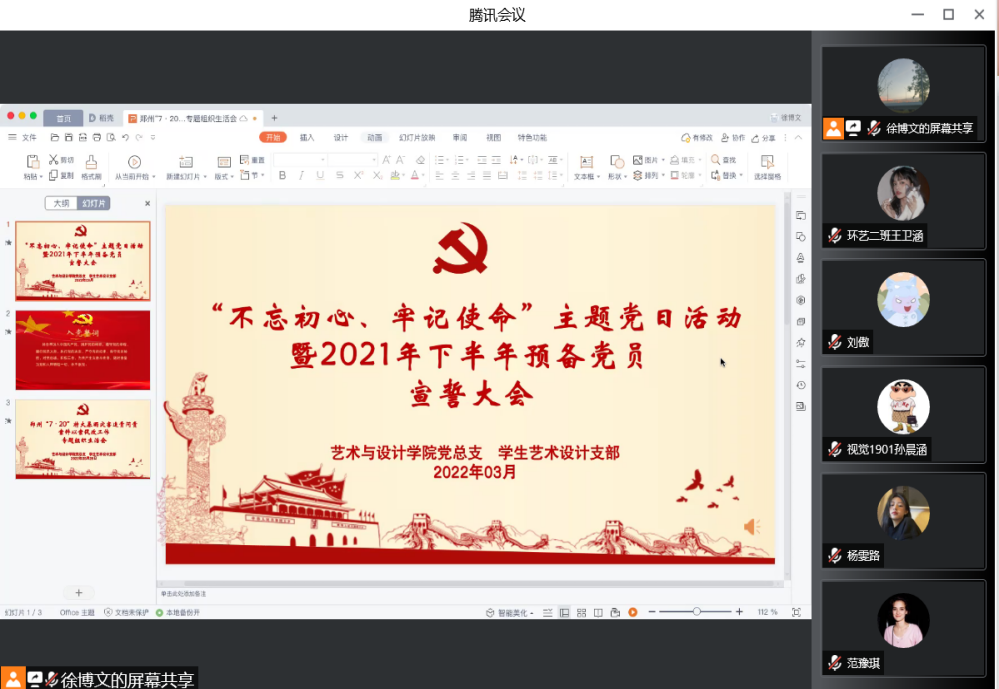Open the new slide (新建幻灯片) dropdown

coord(186,177)
